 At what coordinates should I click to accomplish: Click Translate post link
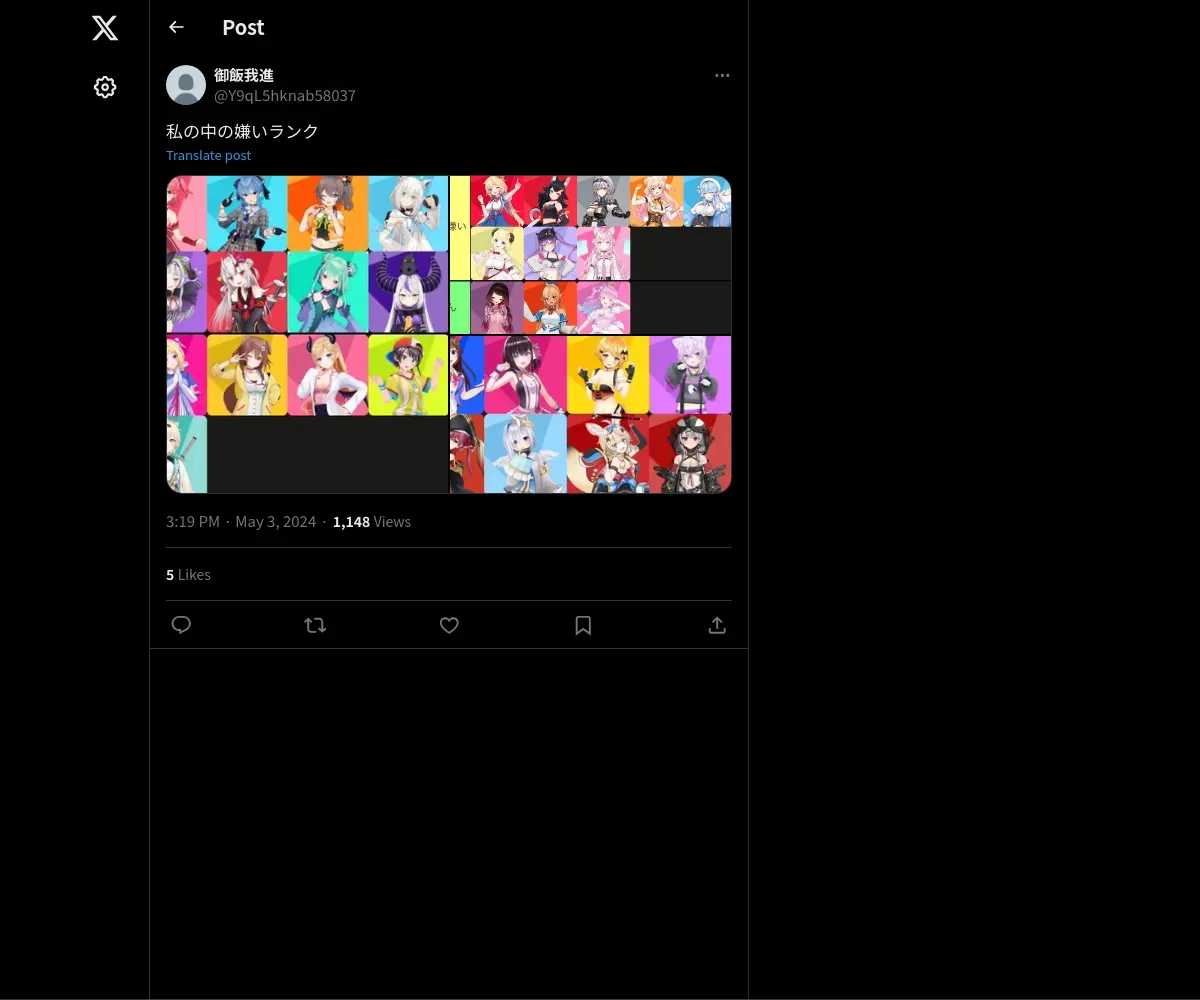point(208,155)
